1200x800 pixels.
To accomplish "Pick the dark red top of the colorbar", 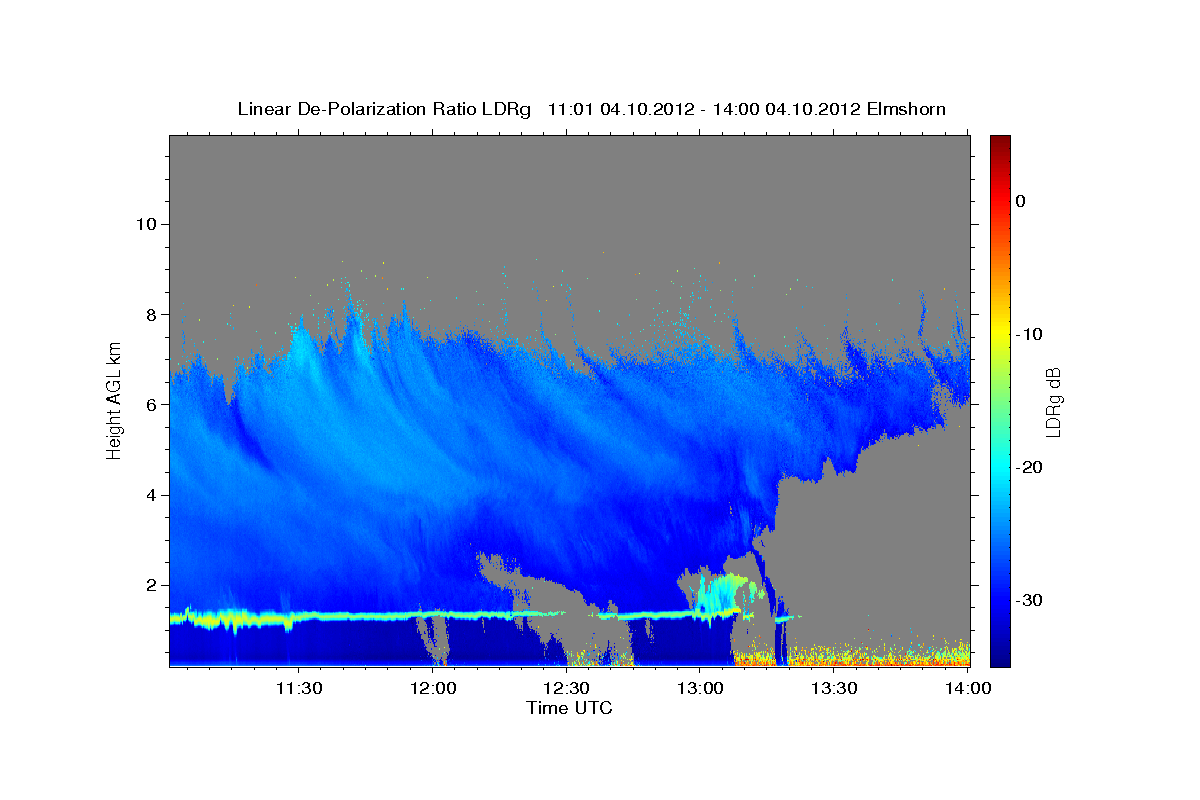I will 1000,145.
